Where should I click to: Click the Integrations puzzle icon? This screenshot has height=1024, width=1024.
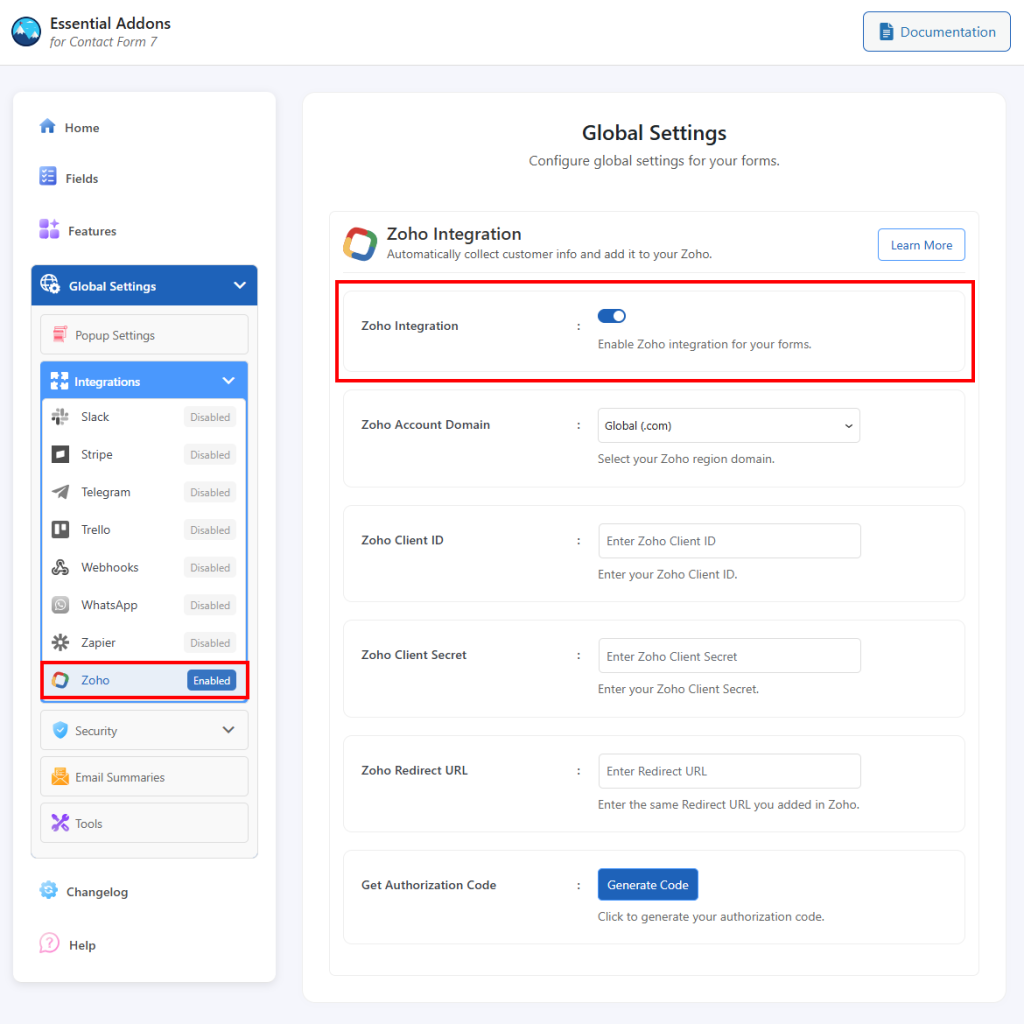[59, 381]
